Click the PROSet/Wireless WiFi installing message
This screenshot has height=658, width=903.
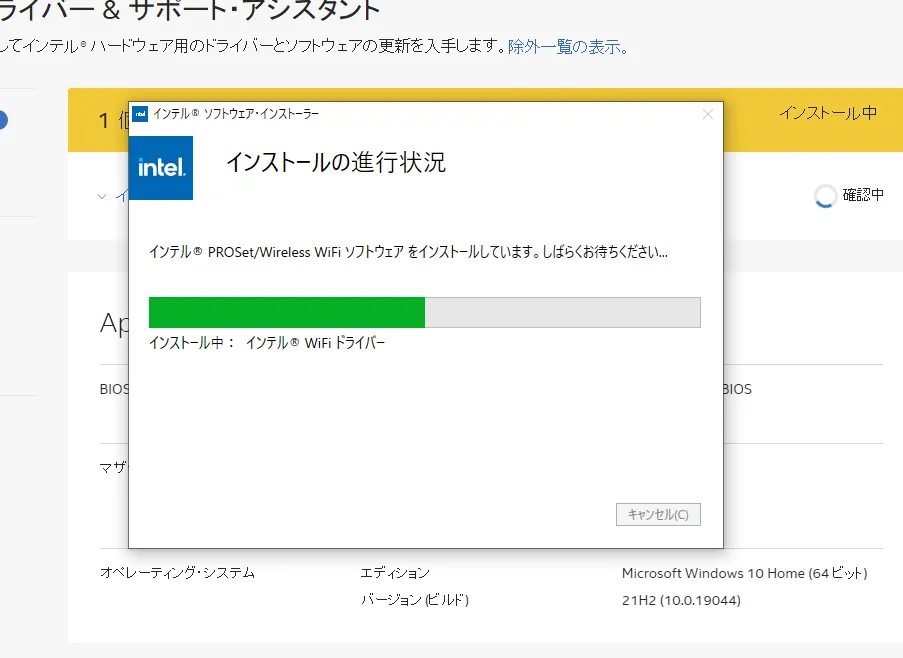click(x=408, y=252)
